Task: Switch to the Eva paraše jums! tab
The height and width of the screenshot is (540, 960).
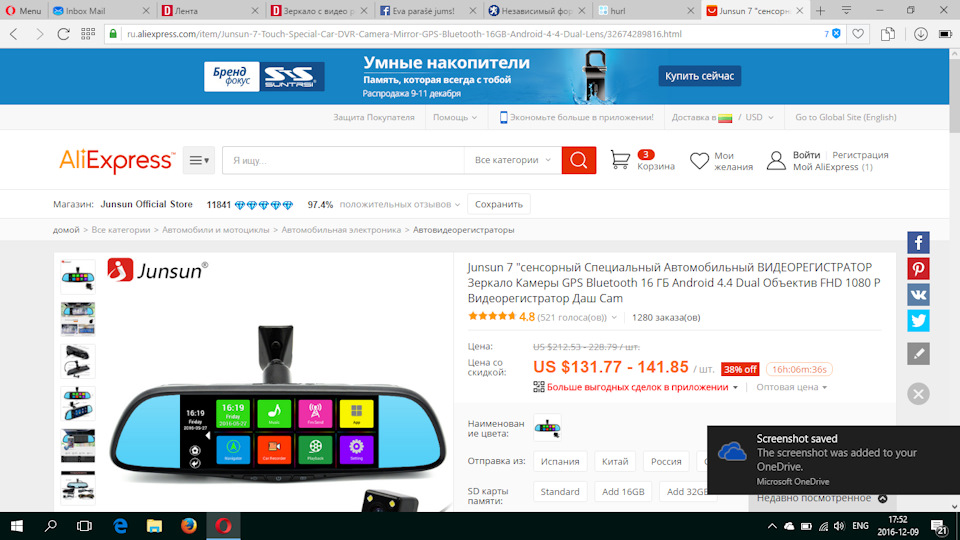Action: pyautogui.click(x=427, y=10)
